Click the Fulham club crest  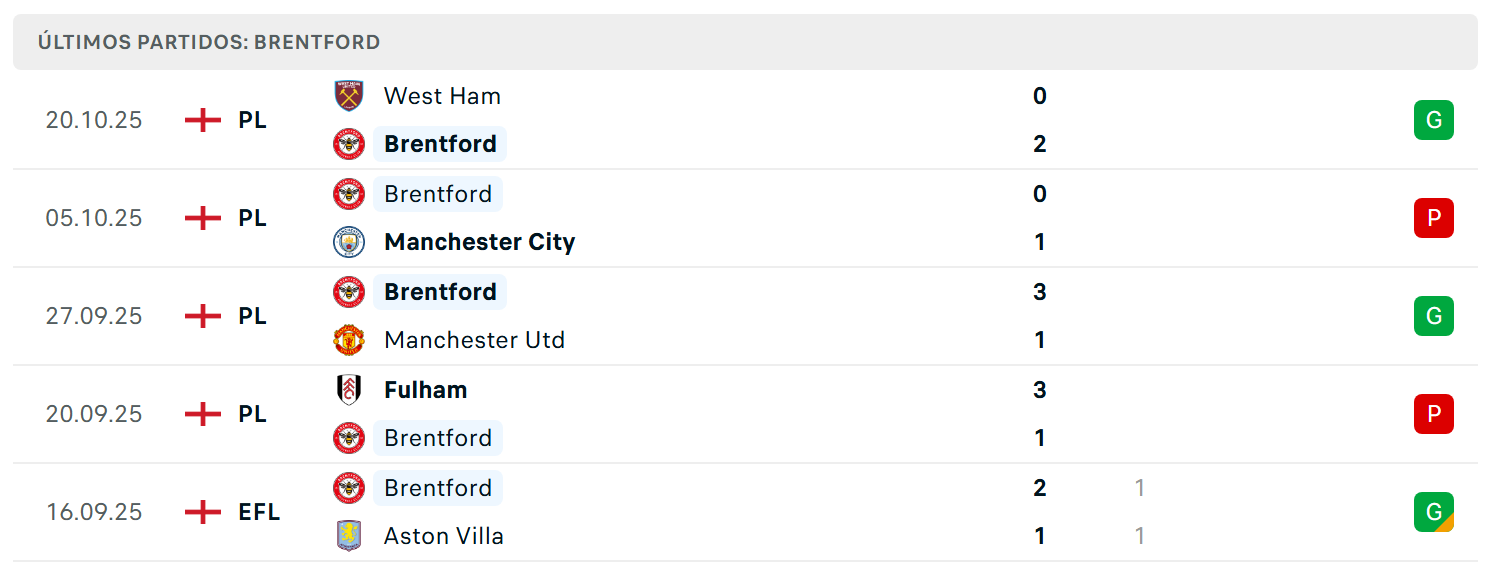[x=349, y=390]
